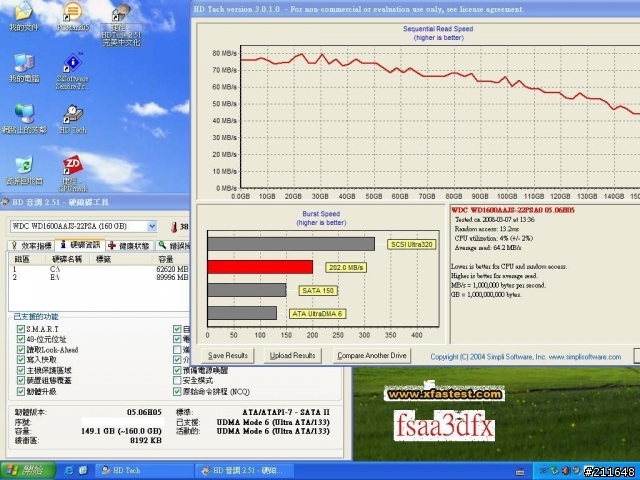Click the 硬碟名稱 column header
Image resolution: width=640 pixels, height=480 pixels.
(67, 259)
